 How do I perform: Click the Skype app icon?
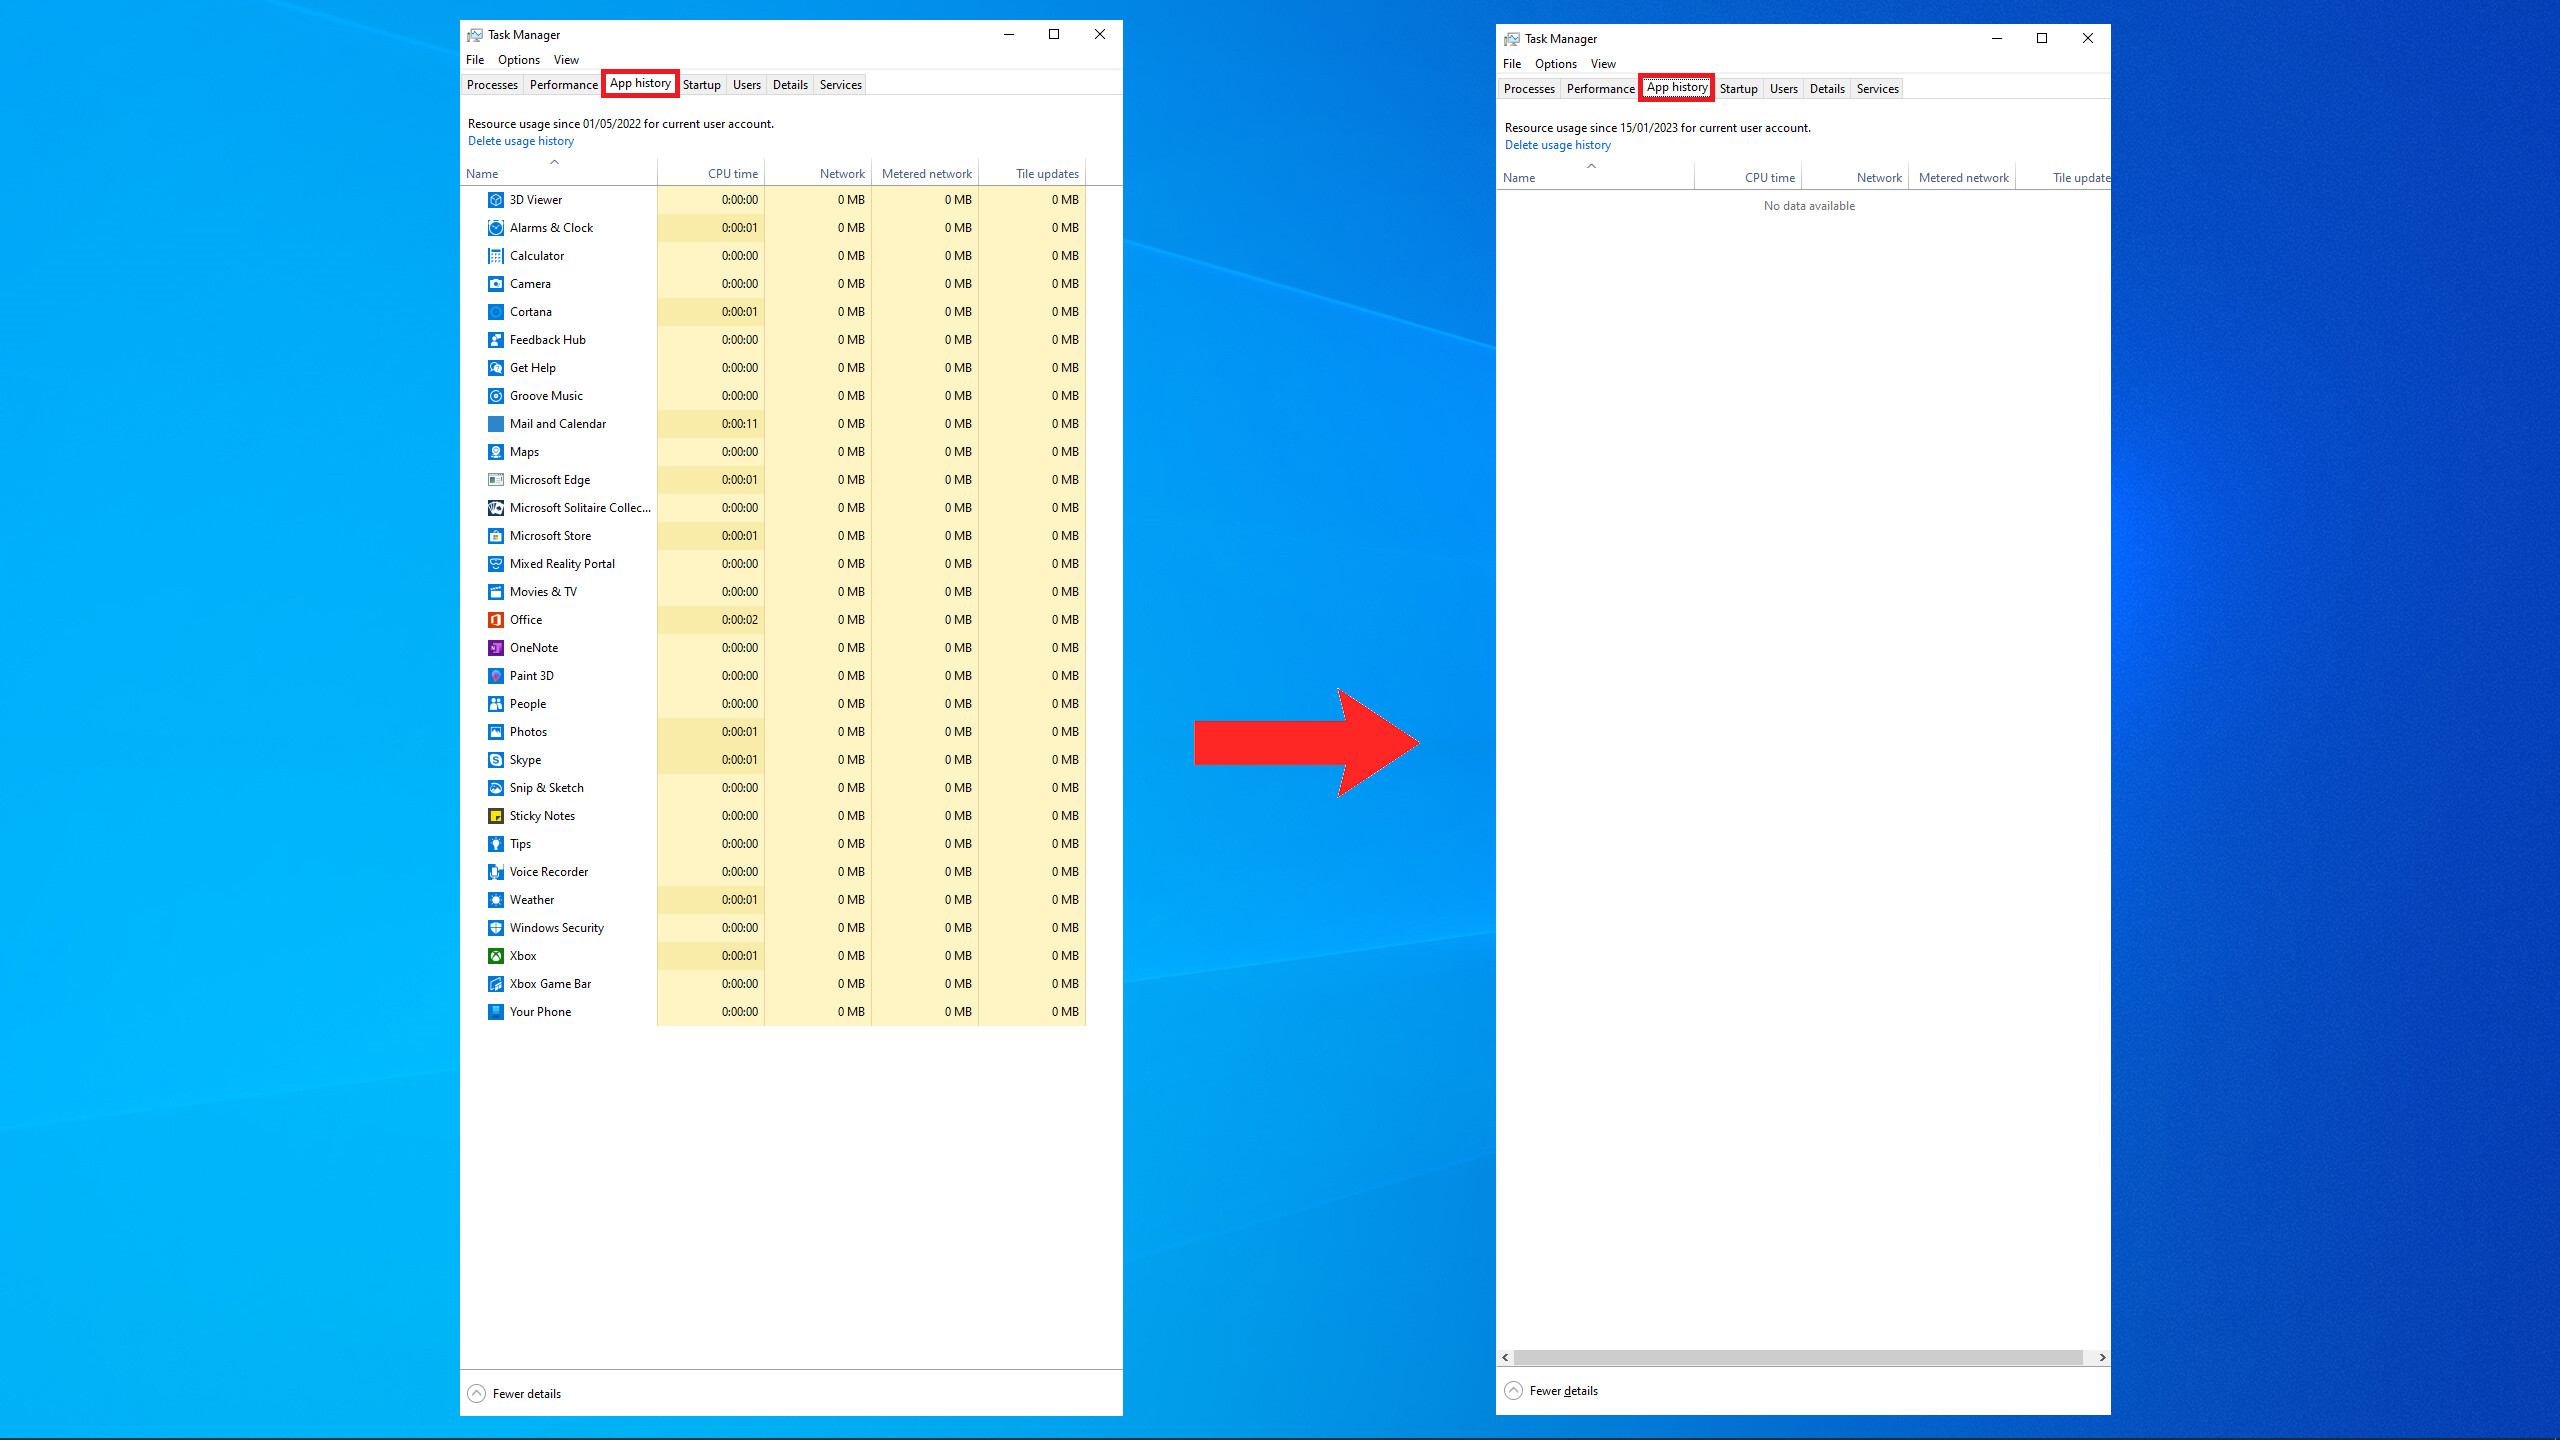[495, 760]
